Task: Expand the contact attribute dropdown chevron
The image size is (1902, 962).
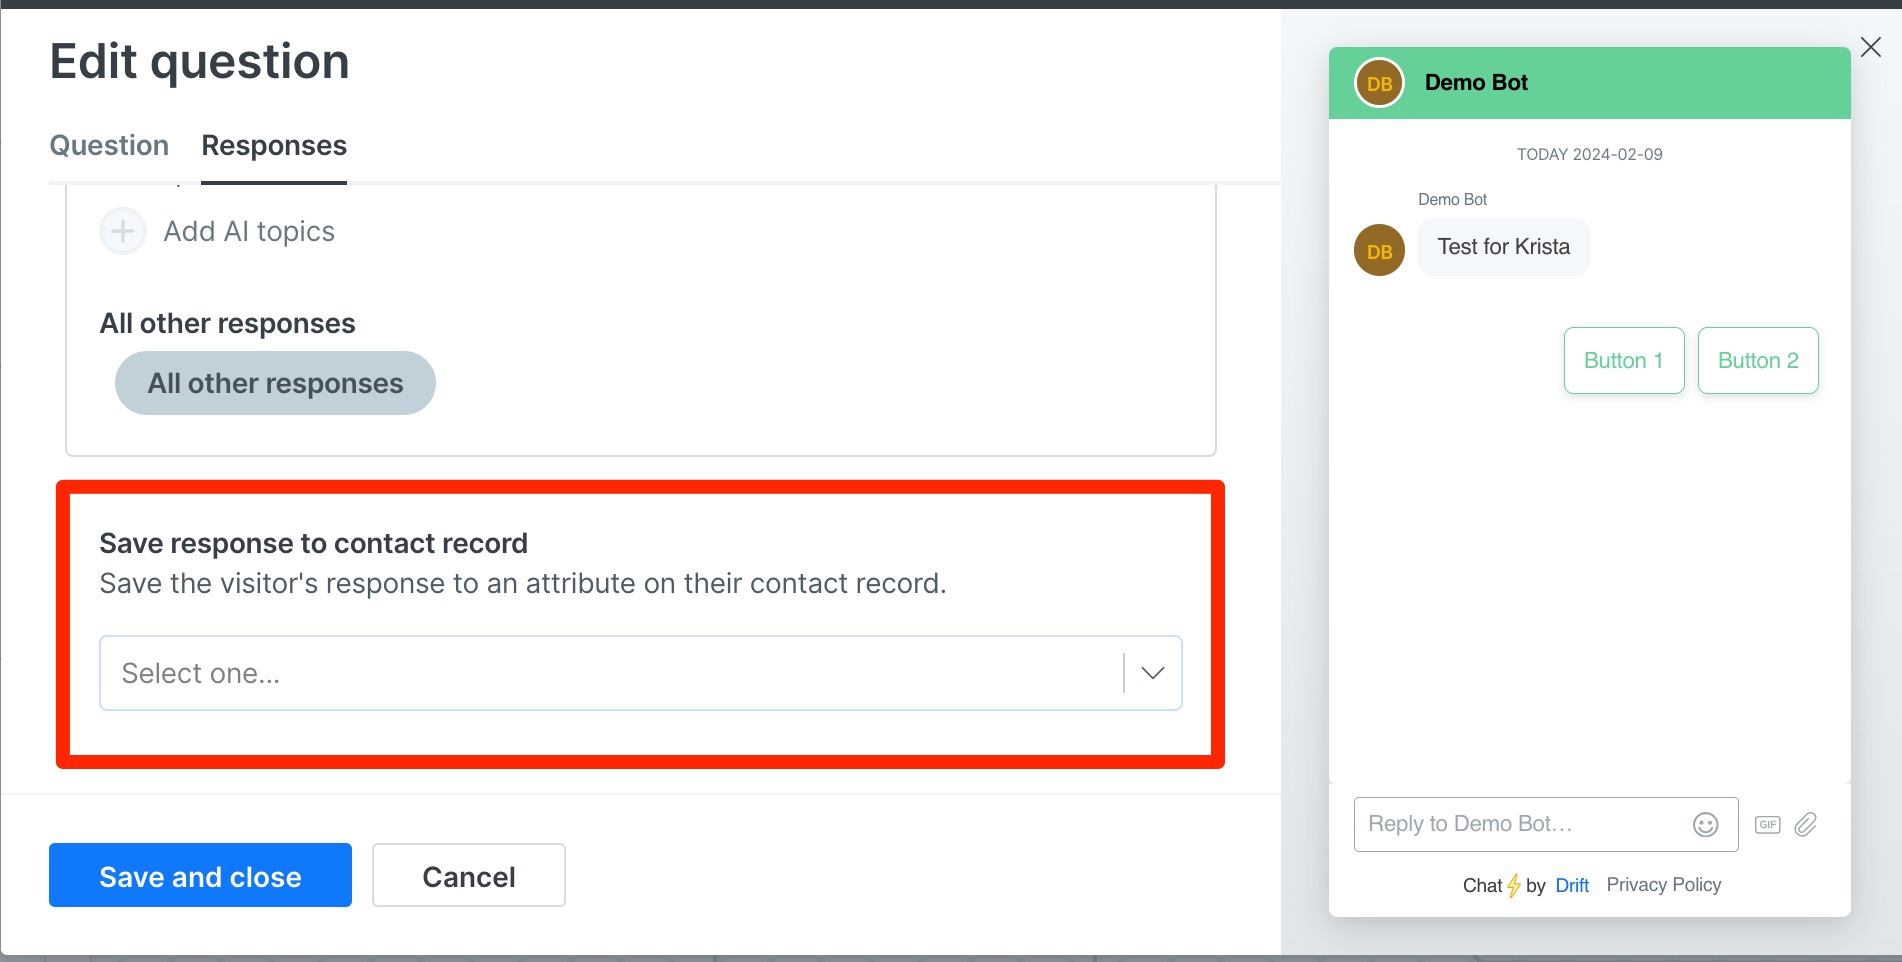Action: (x=1152, y=673)
